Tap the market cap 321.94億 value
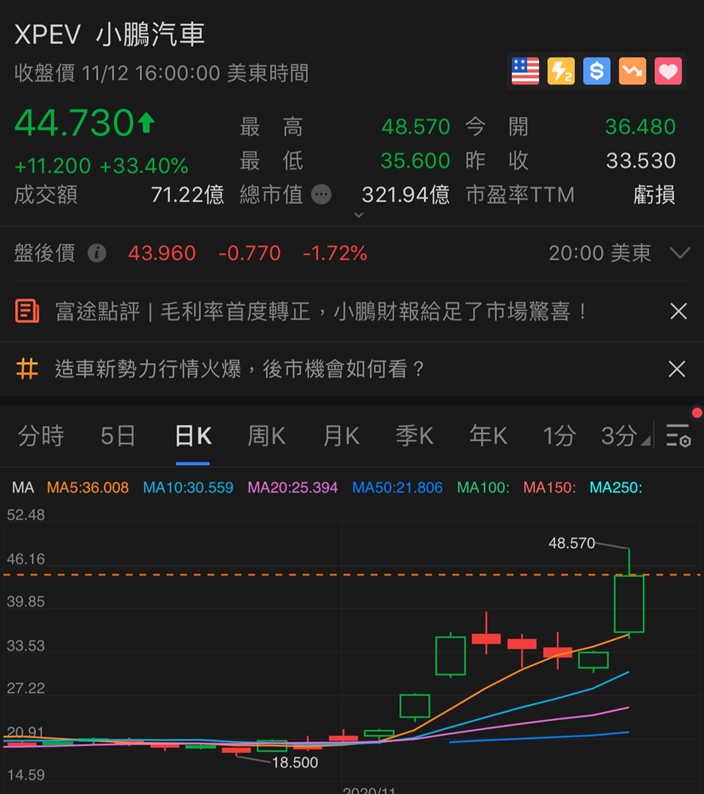The width and height of the screenshot is (704, 794). 405,194
